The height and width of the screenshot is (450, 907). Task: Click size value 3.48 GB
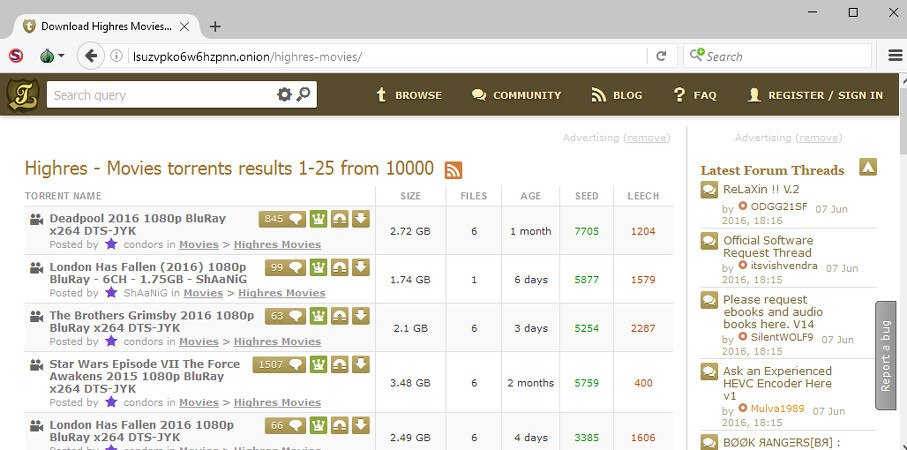pos(411,383)
